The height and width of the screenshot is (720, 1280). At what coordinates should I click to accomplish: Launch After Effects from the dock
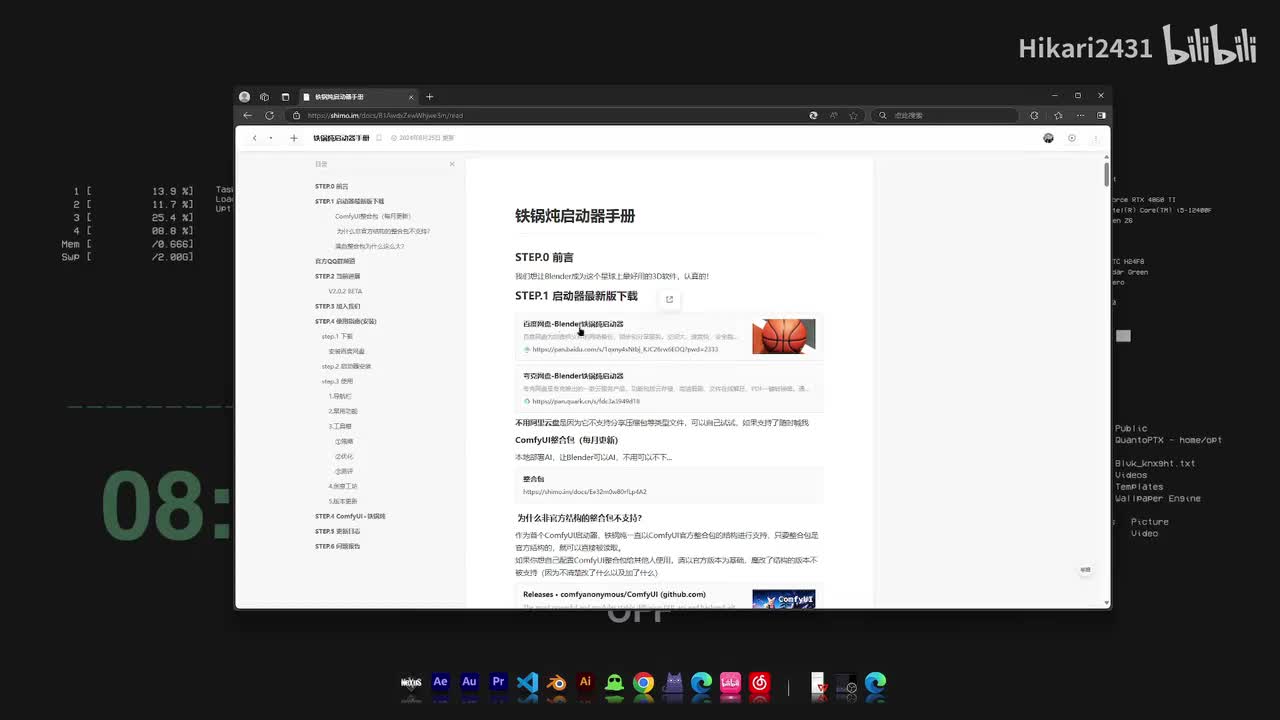(x=440, y=683)
